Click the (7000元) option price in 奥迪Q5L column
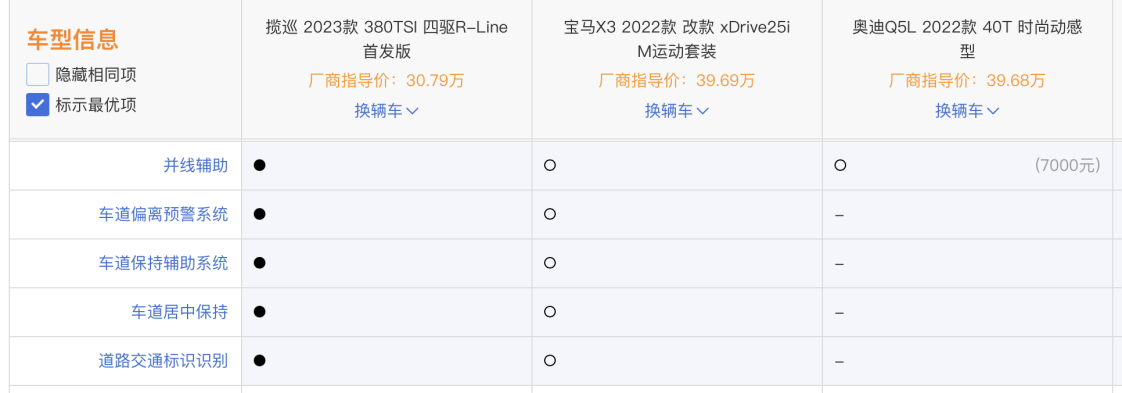This screenshot has width=1122, height=393. coord(1068,166)
